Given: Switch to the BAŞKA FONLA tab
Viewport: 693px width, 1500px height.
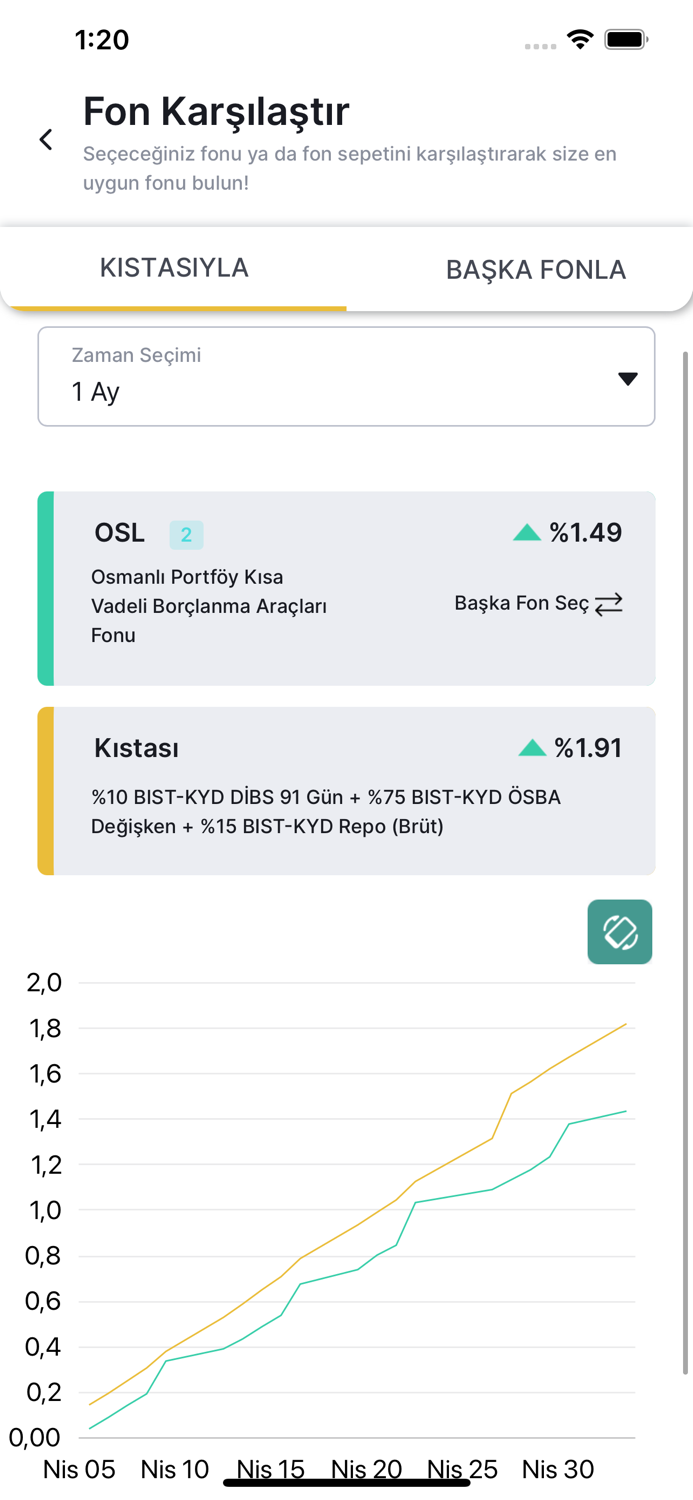Looking at the screenshot, I should [536, 270].
